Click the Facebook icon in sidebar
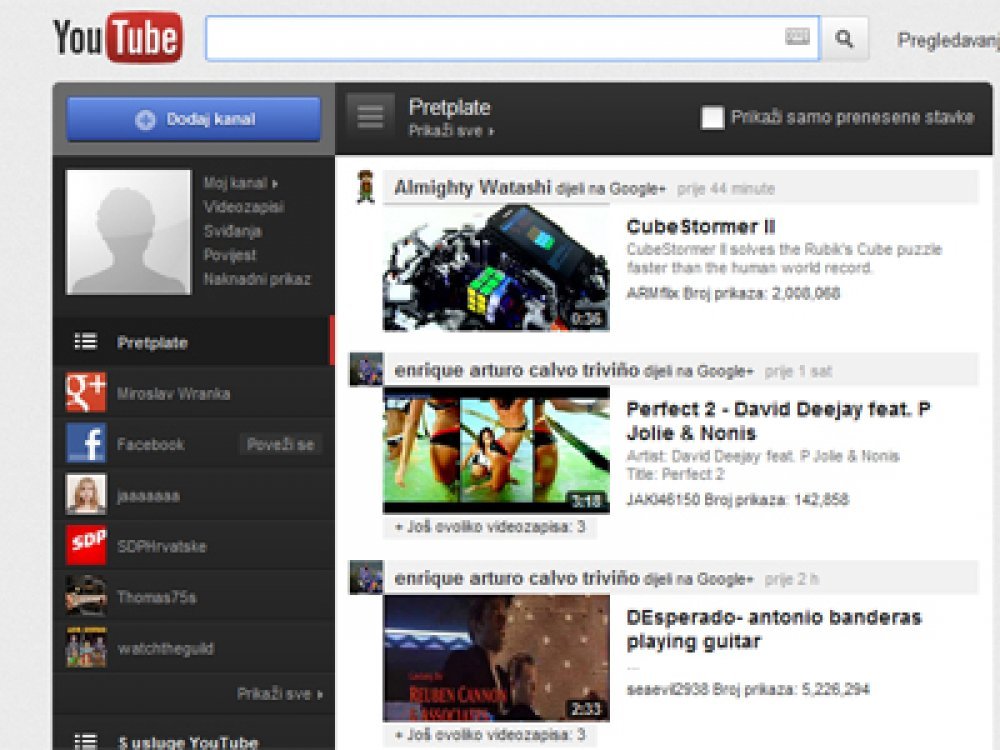The image size is (1000, 750). point(86,444)
